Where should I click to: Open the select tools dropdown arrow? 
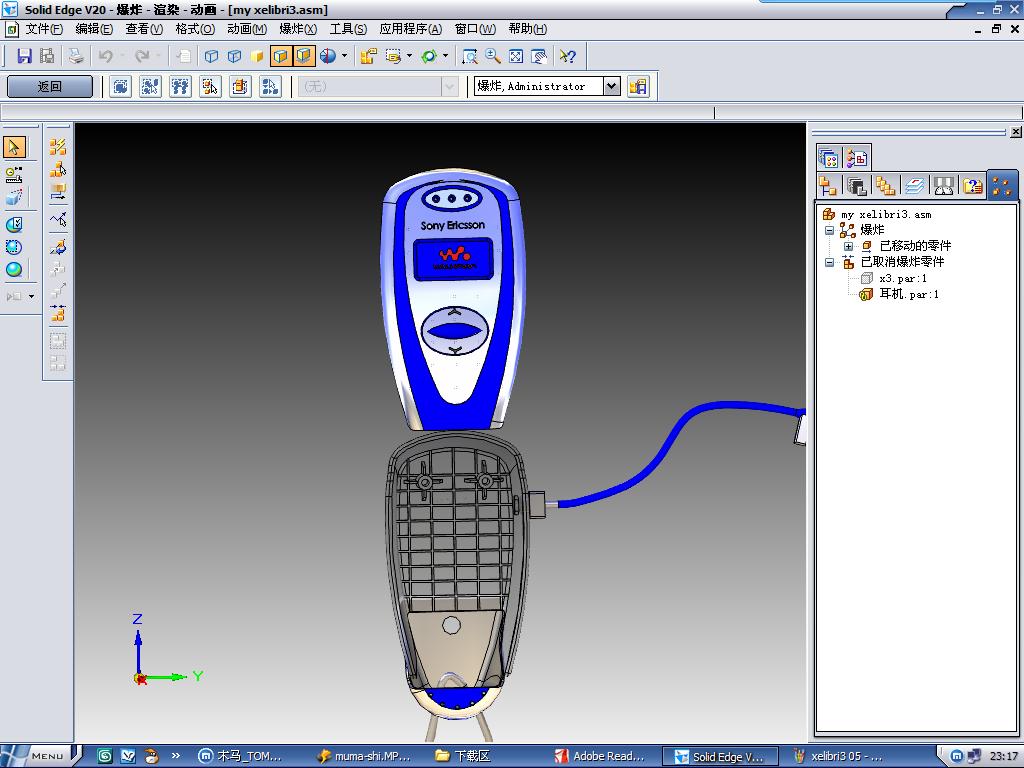click(409, 56)
